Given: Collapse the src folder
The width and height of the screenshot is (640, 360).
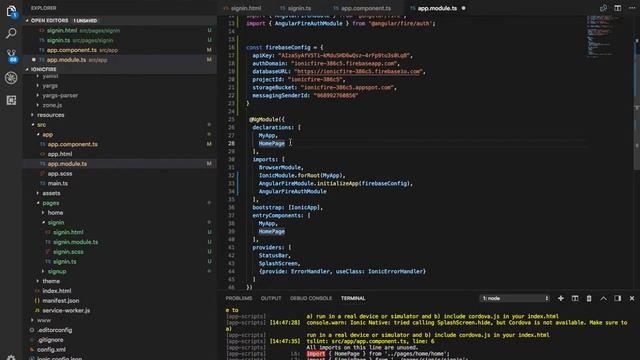Looking at the screenshot, I should (41, 125).
